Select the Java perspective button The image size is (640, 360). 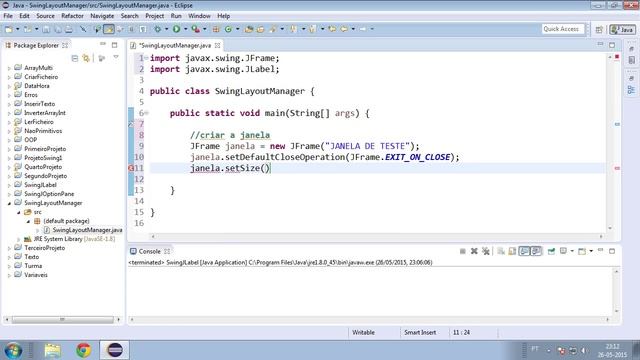pos(622,29)
